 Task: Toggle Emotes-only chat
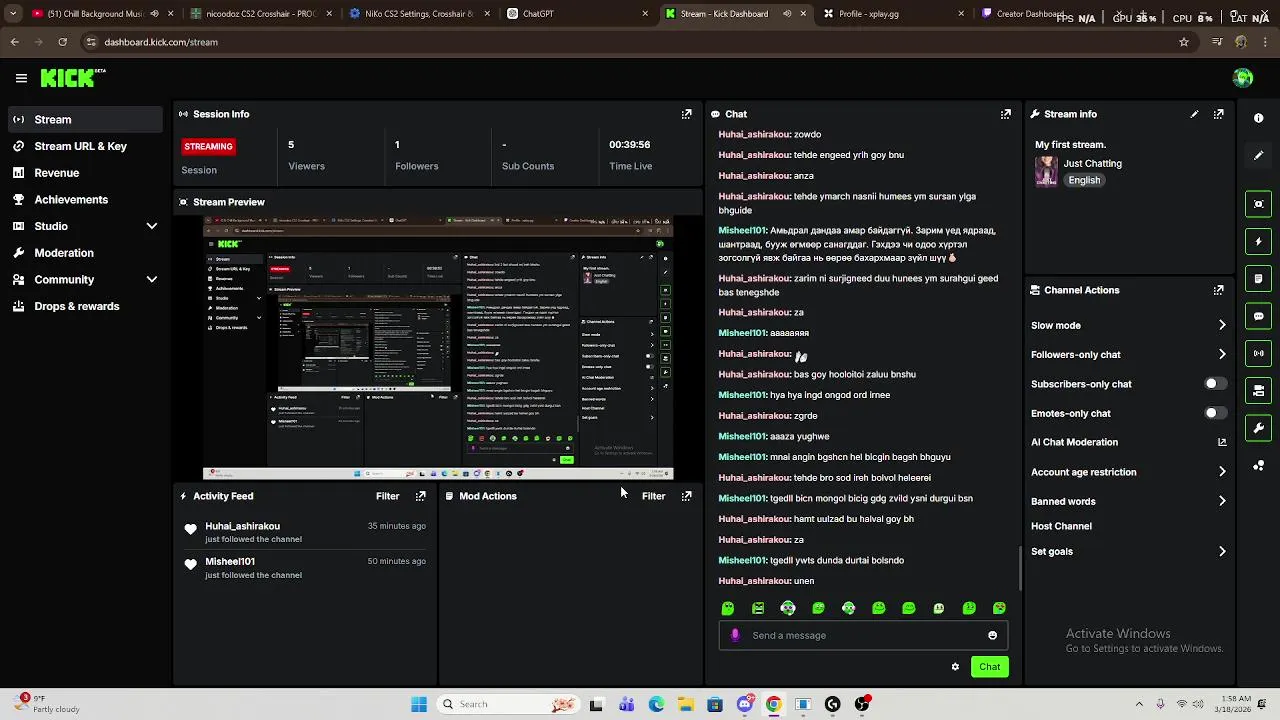(1214, 413)
